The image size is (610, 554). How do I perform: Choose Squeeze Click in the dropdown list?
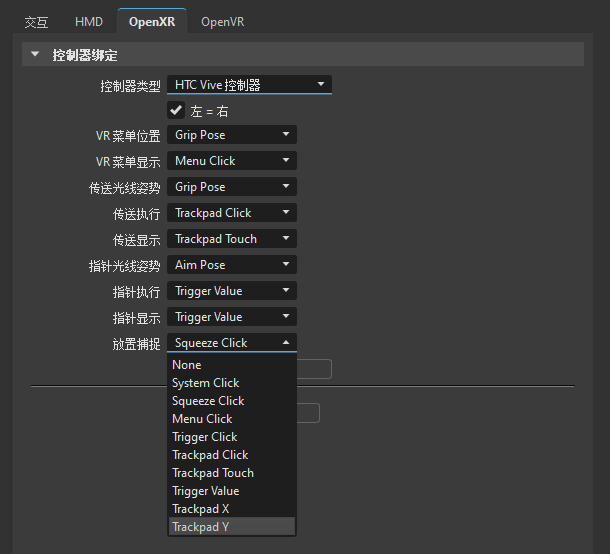point(232,401)
